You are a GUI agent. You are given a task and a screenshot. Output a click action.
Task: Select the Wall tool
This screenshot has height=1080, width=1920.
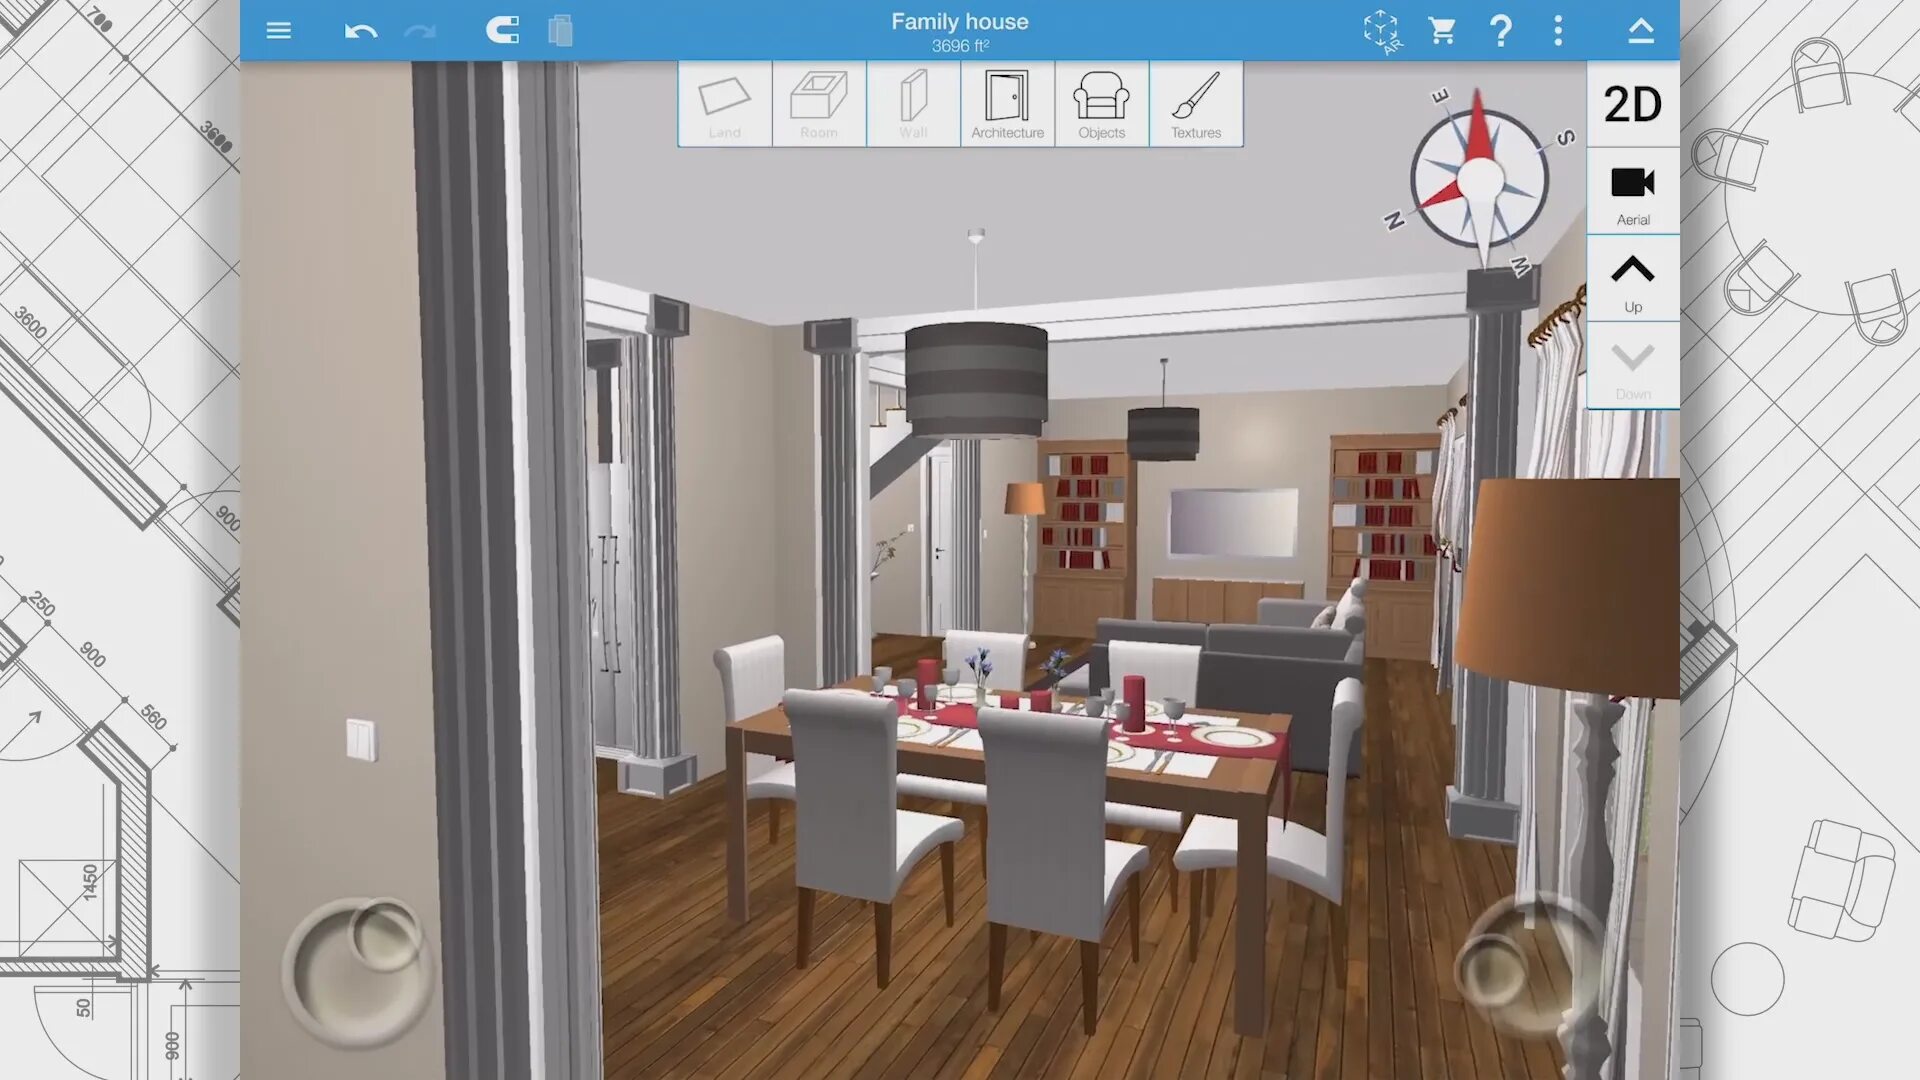tap(913, 104)
